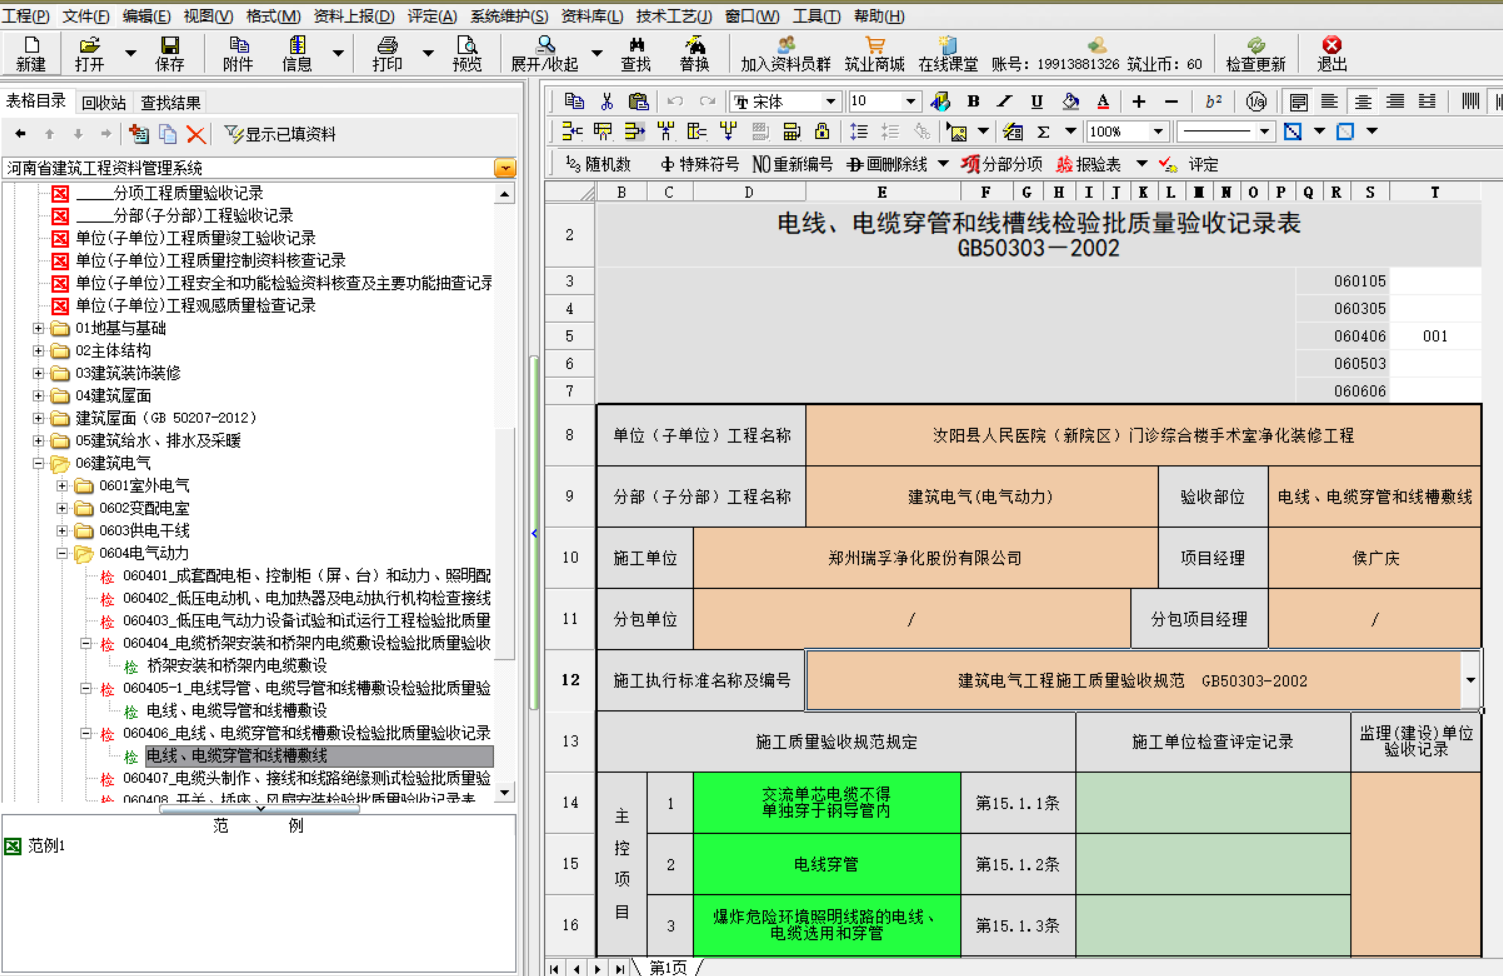This screenshot has width=1503, height=976.
Task: Click the 查找 find binoculars icon
Action: click(x=636, y=53)
